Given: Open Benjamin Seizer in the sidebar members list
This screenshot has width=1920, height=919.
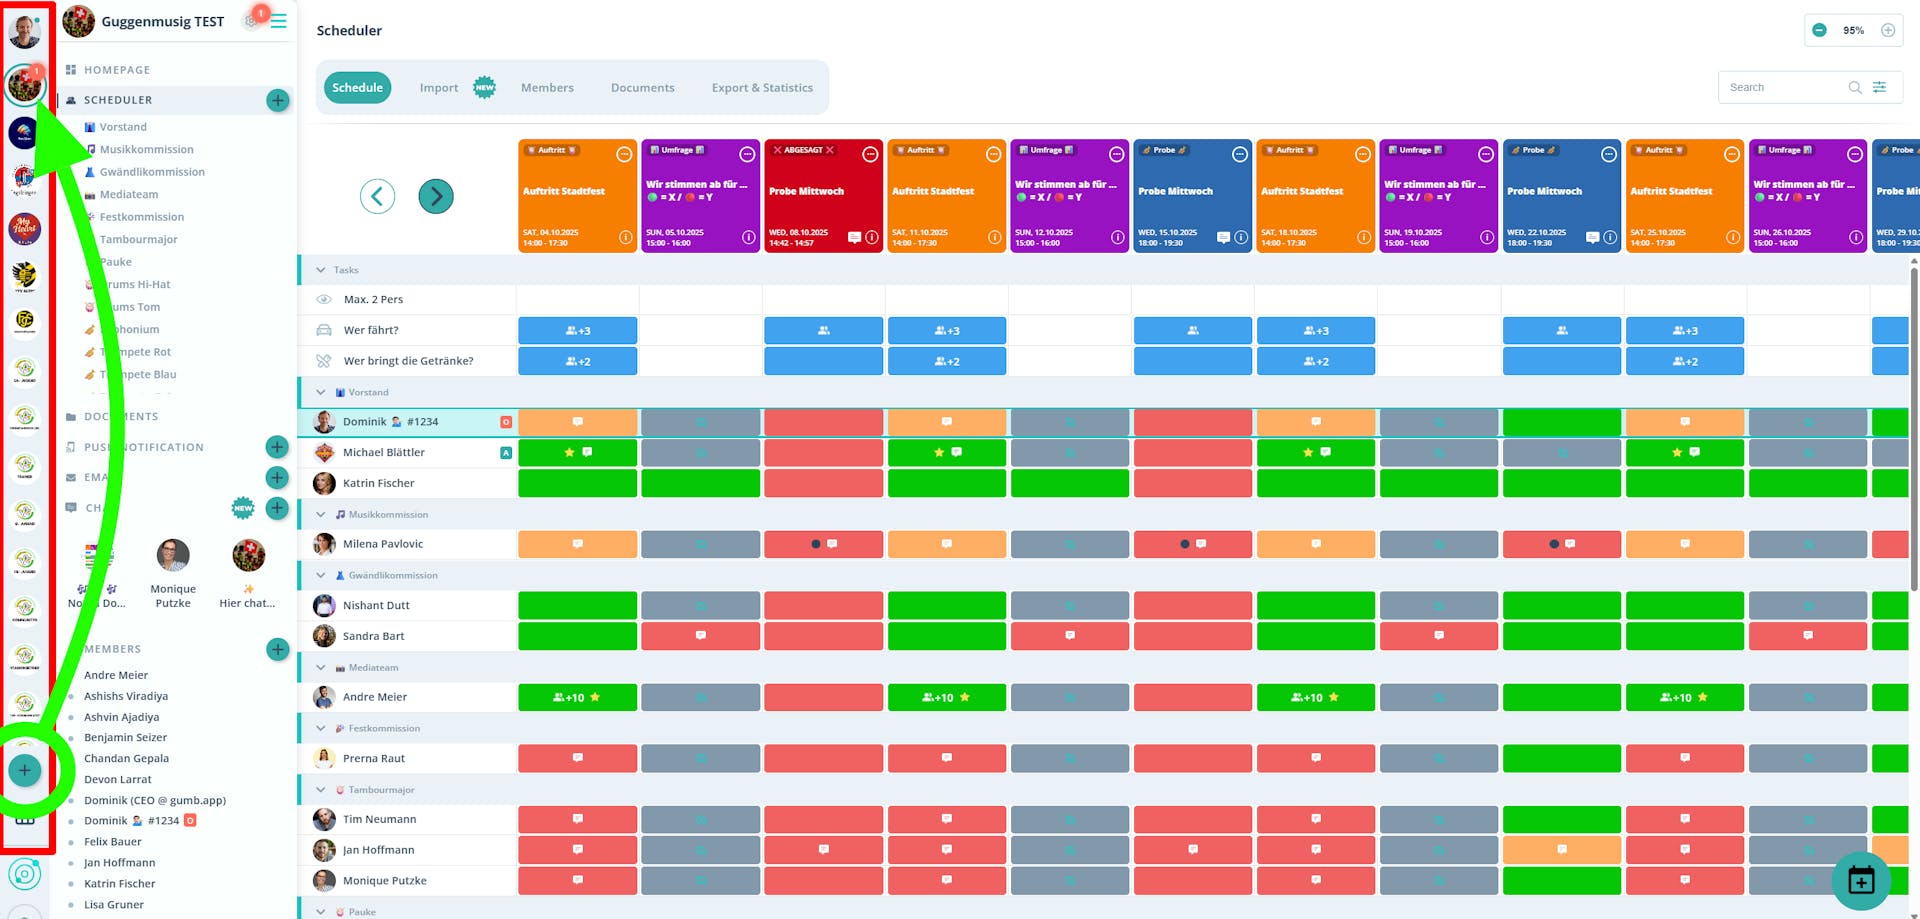Looking at the screenshot, I should 125,737.
